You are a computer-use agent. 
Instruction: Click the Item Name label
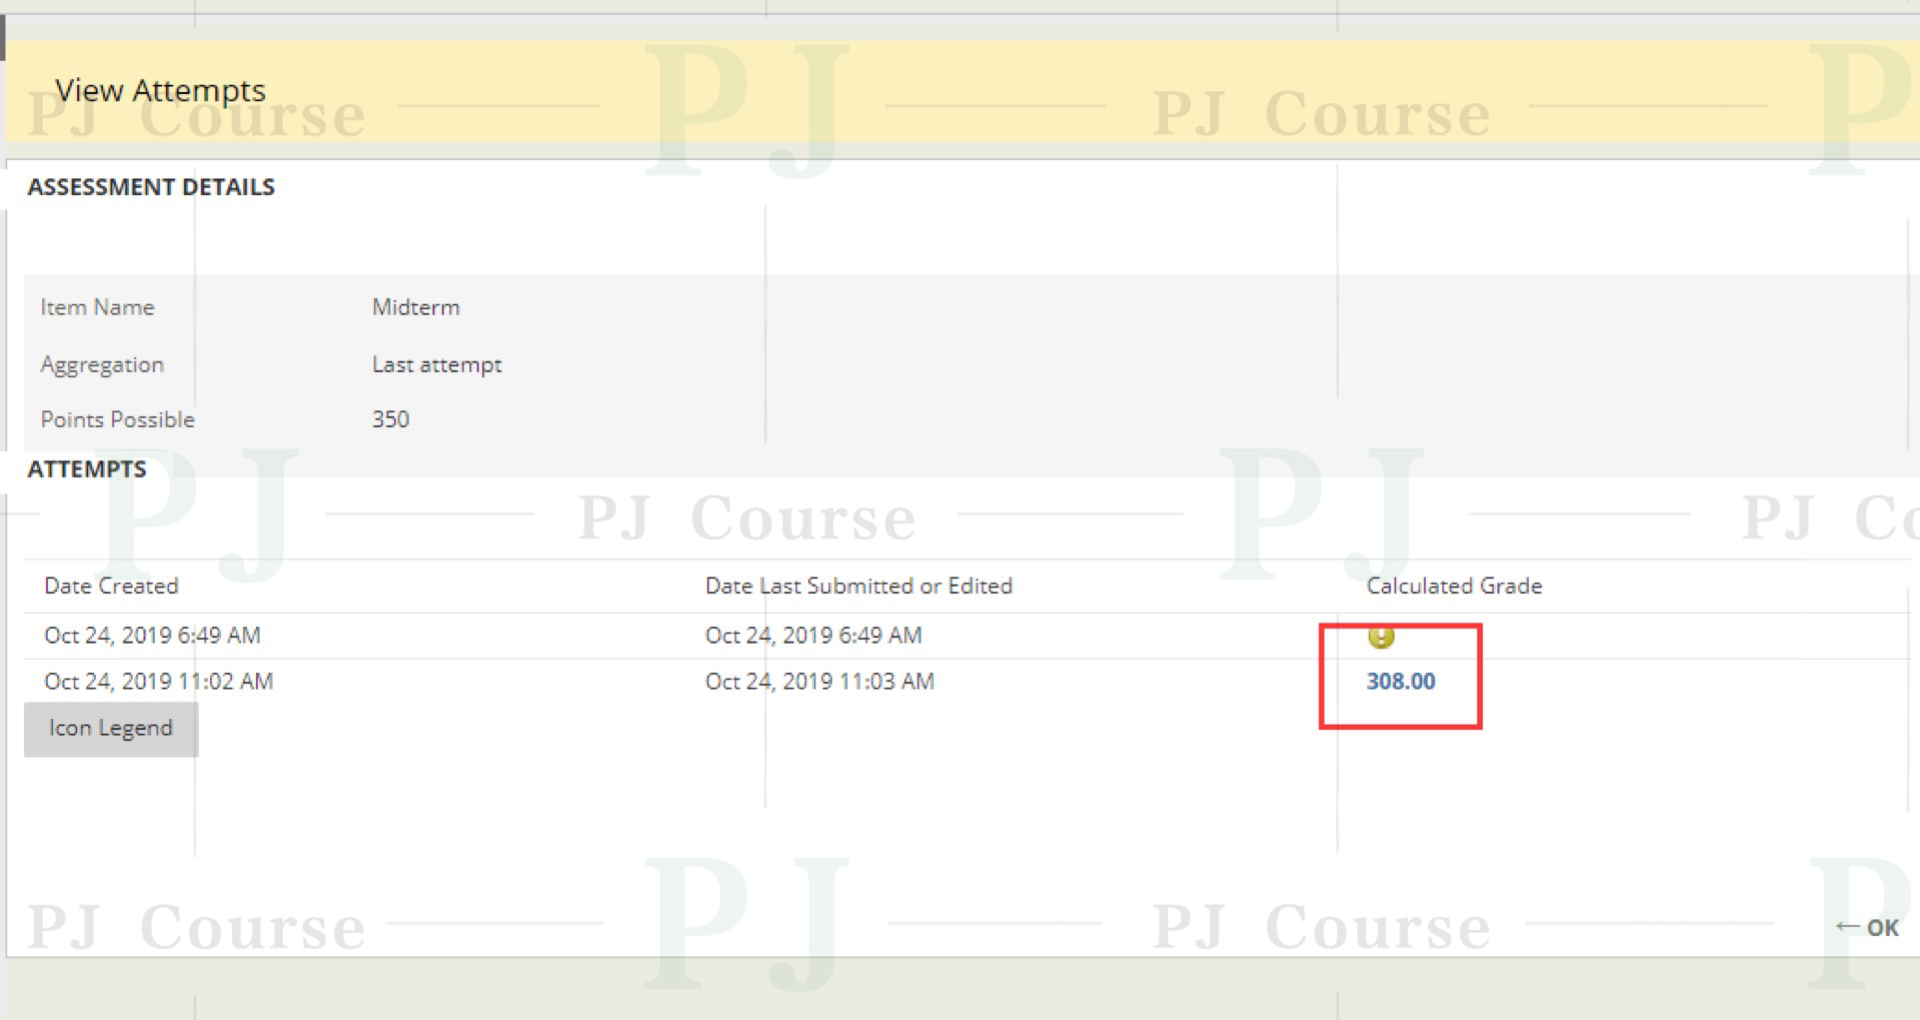pyautogui.click(x=97, y=308)
